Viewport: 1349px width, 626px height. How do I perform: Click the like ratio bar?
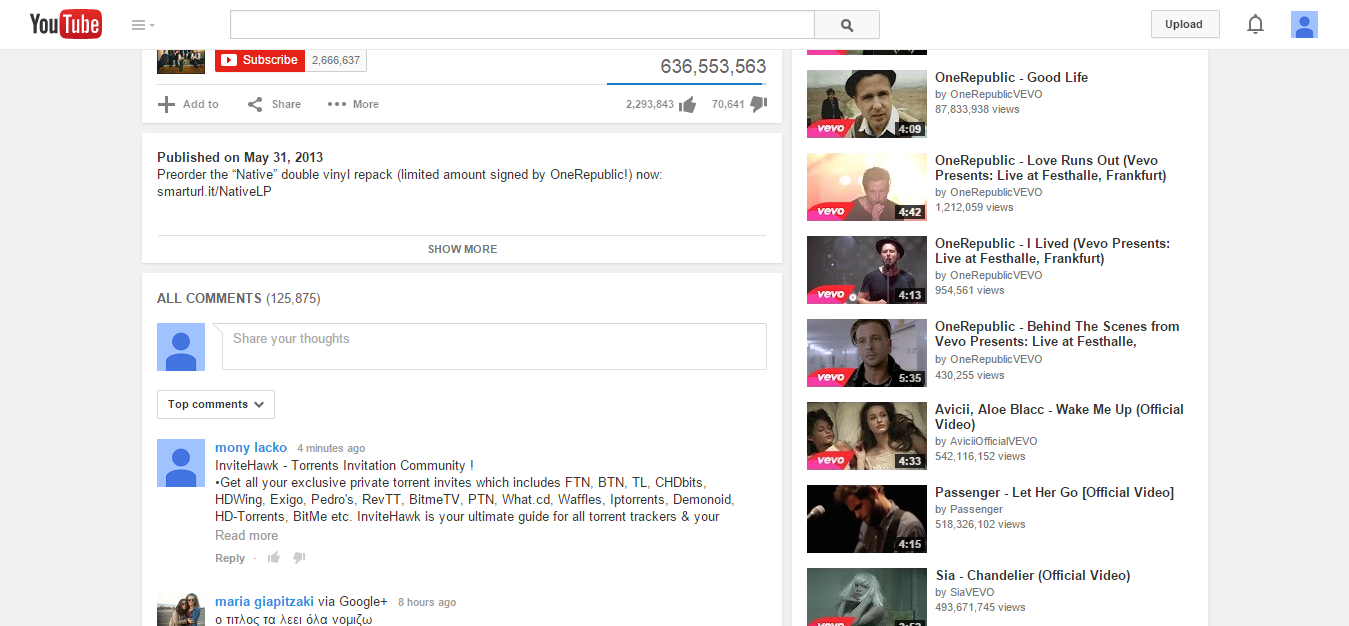coord(687,83)
